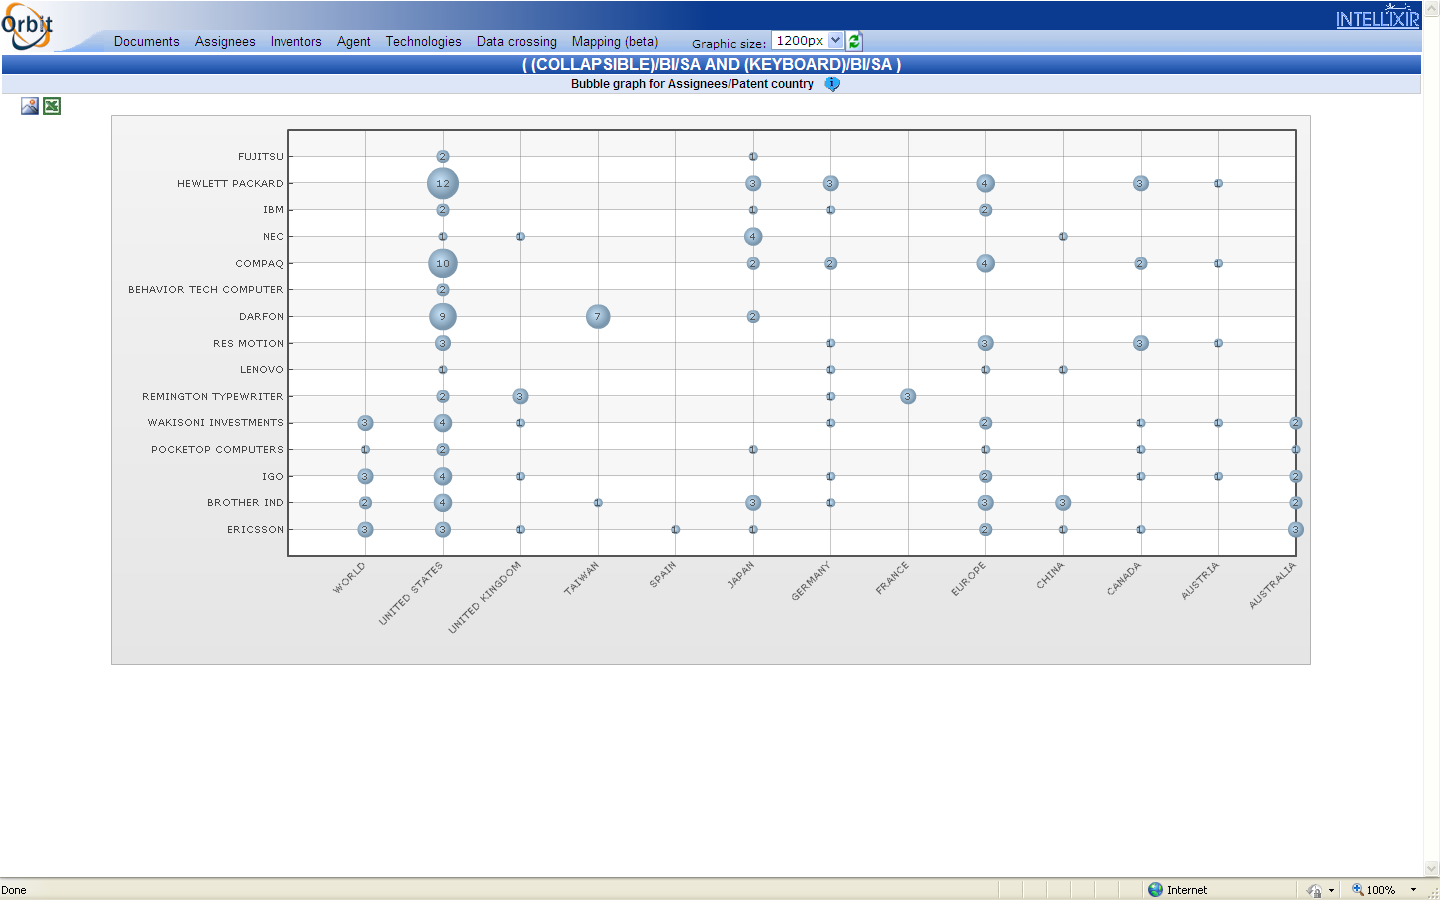Click the UNITED STATES axis label
The height and width of the screenshot is (900, 1440).
[x=410, y=594]
